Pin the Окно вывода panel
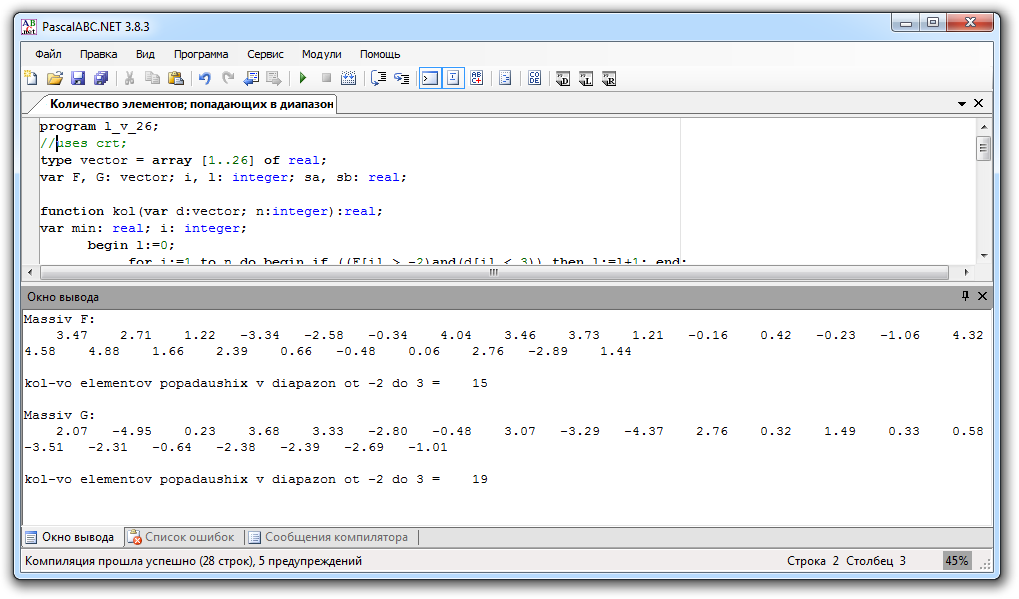The image size is (1019, 599). [x=965, y=297]
